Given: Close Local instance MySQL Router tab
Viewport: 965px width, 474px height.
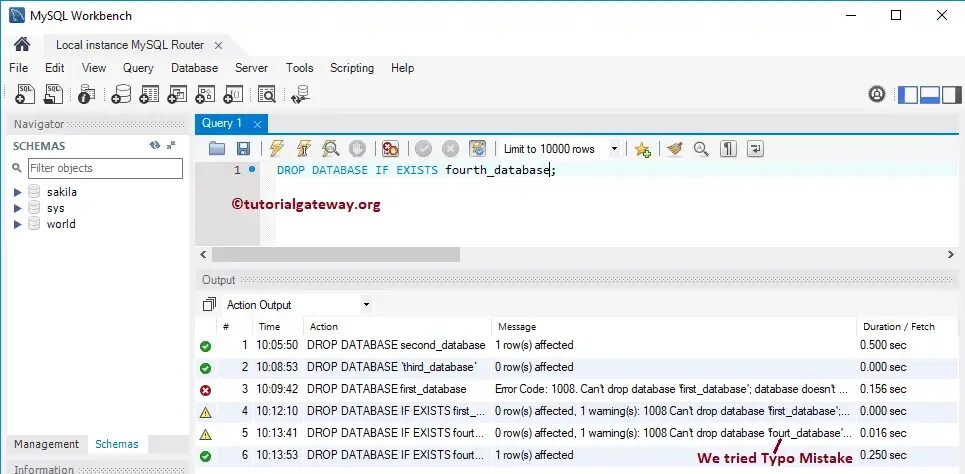Looking at the screenshot, I should pos(218,45).
